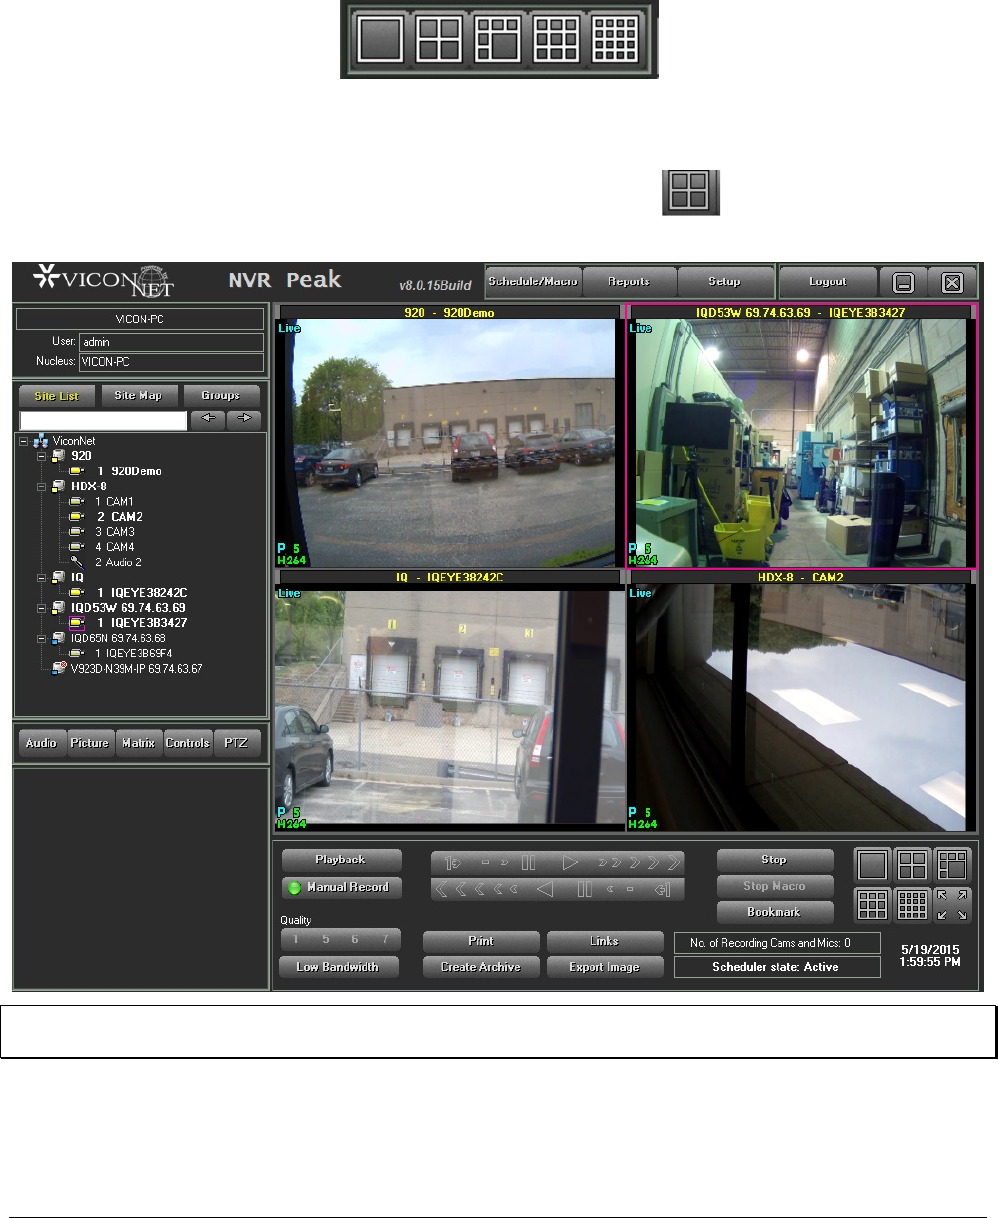The height and width of the screenshot is (1218, 998).
Task: Click the play forward triangle
Action: [x=570, y=863]
